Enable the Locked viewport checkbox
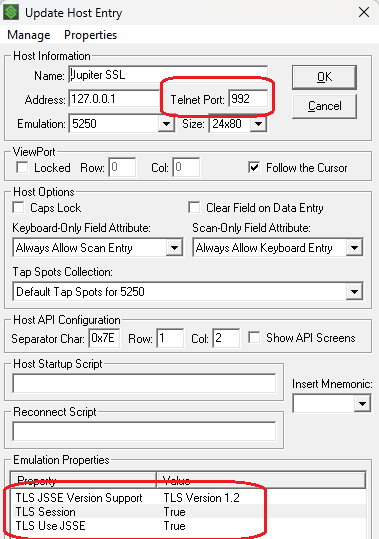The width and height of the screenshot is (379, 539). (22, 168)
